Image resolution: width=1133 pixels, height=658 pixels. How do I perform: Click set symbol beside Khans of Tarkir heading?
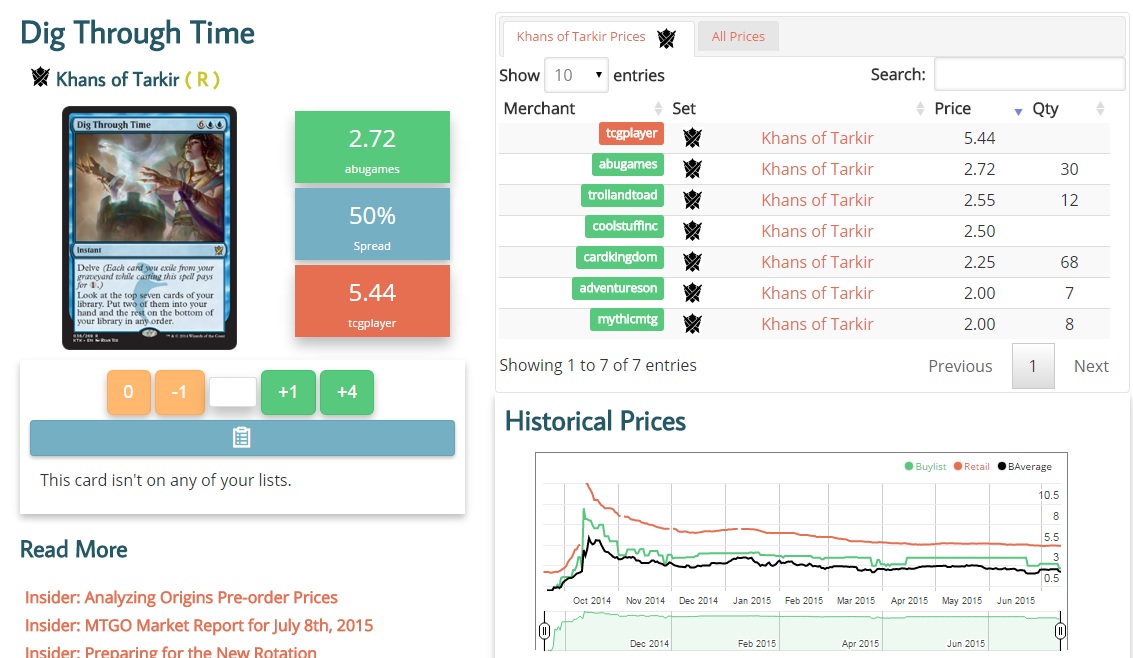click(x=40, y=78)
